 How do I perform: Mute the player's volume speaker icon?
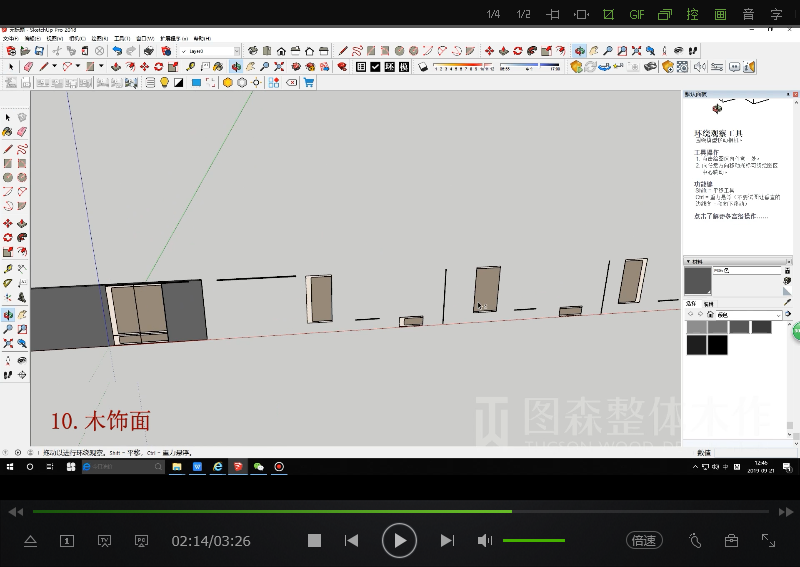(x=484, y=540)
